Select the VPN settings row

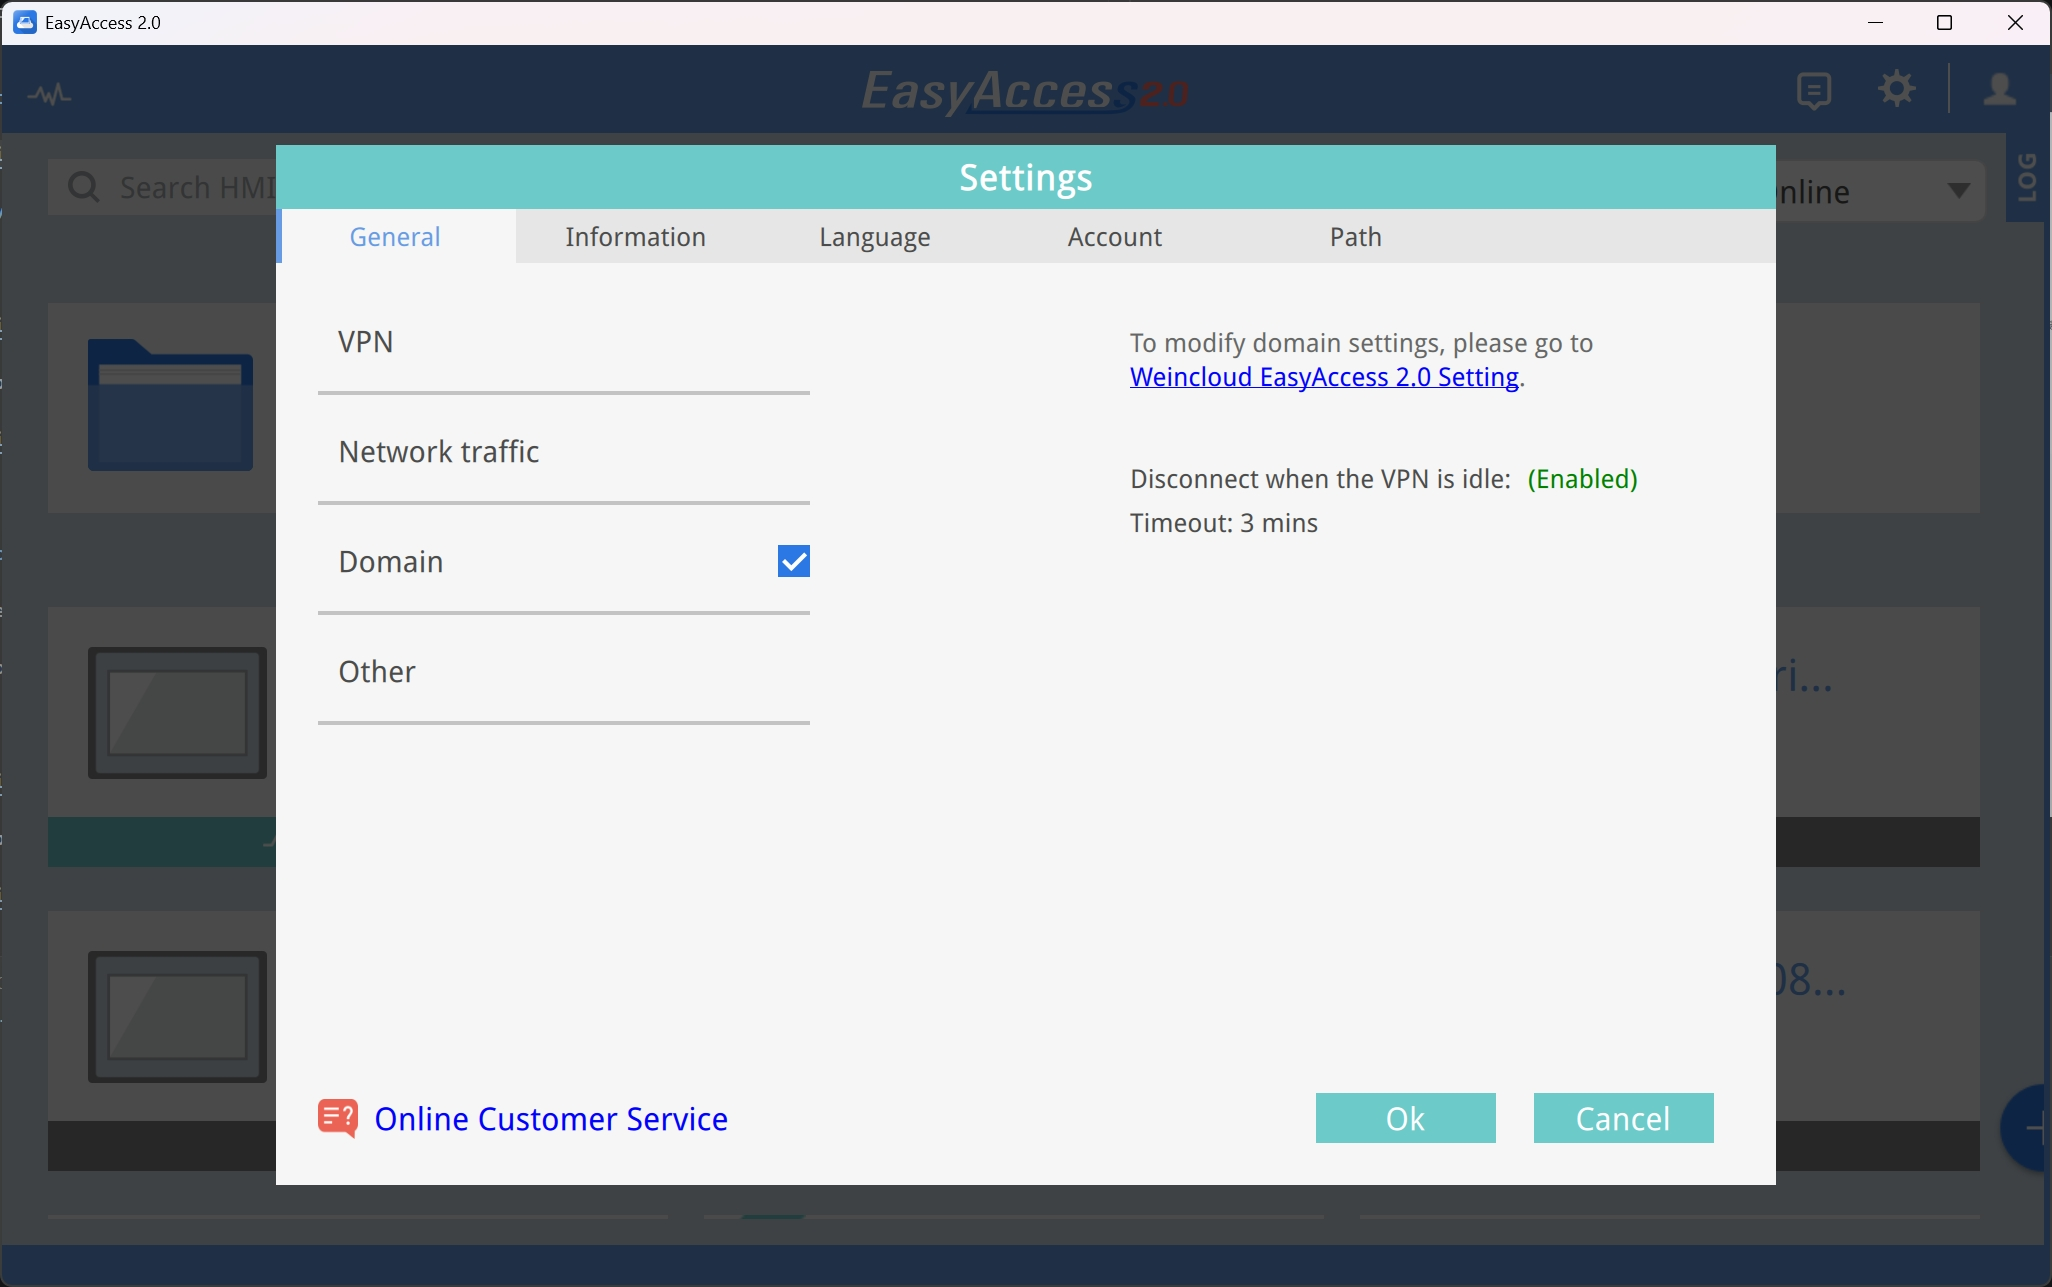564,342
